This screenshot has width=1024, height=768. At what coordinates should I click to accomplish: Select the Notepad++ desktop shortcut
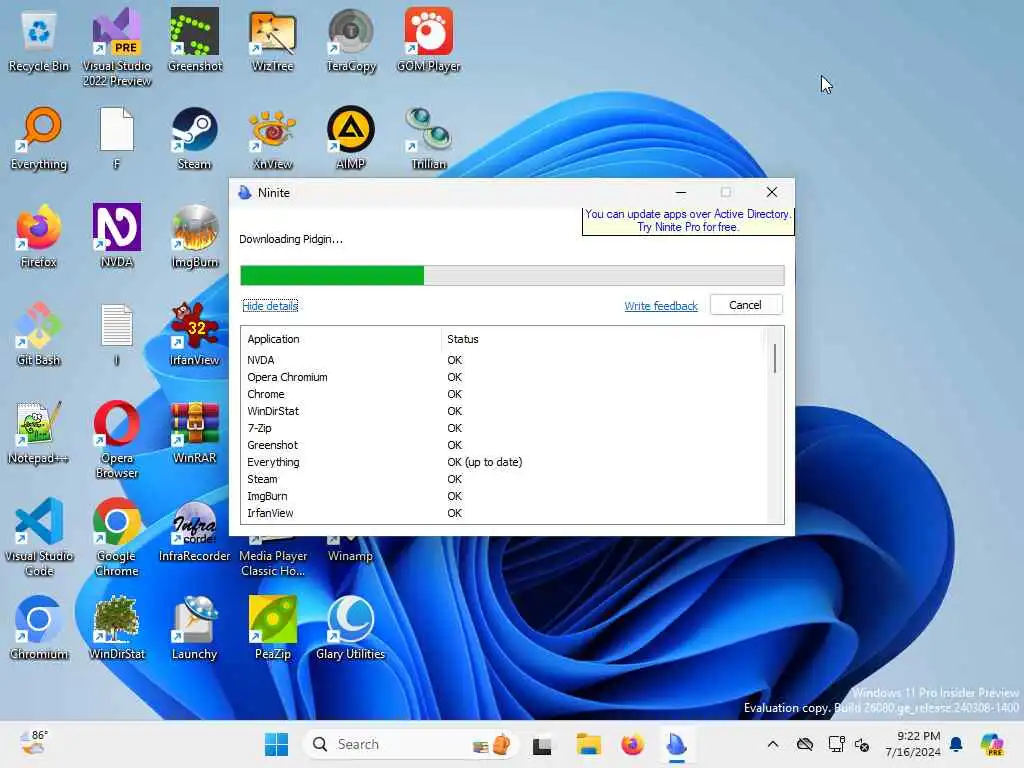(x=39, y=432)
